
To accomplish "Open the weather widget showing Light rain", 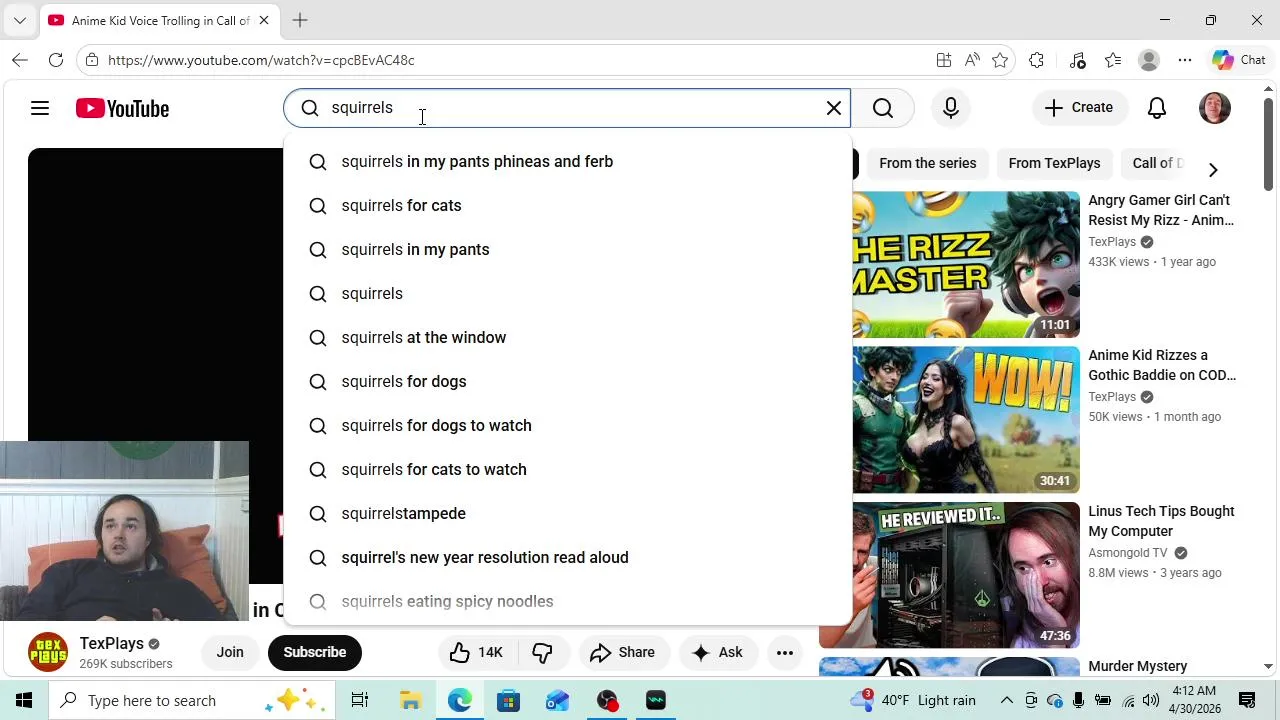I will pos(913,700).
